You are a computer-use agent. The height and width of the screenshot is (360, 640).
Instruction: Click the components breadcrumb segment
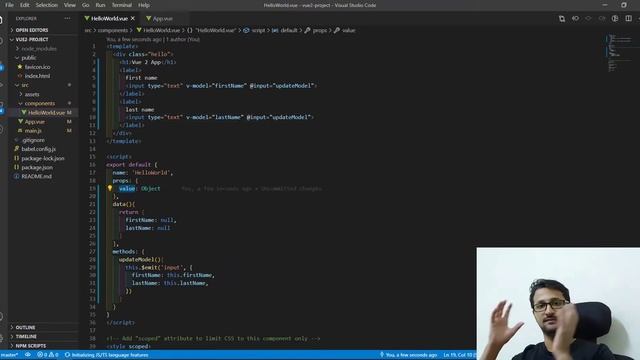(x=113, y=31)
